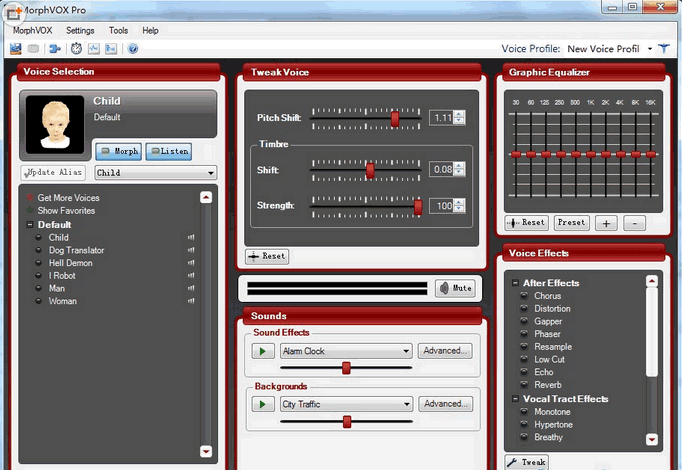Image resolution: width=682 pixels, height=470 pixels.
Task: Mute the audio with the Mute button
Action: pyautogui.click(x=455, y=288)
